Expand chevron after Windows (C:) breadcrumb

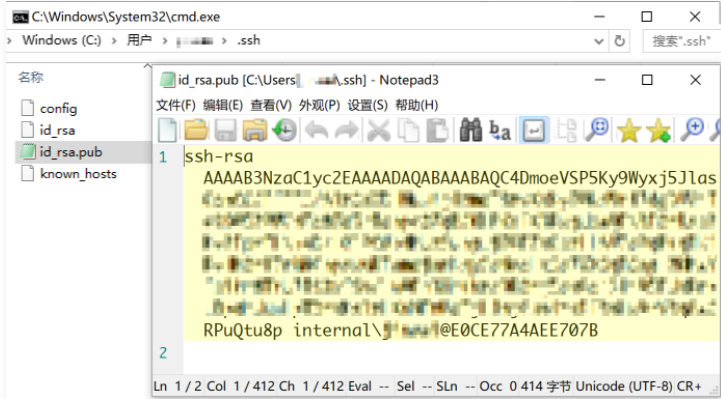click(114, 40)
